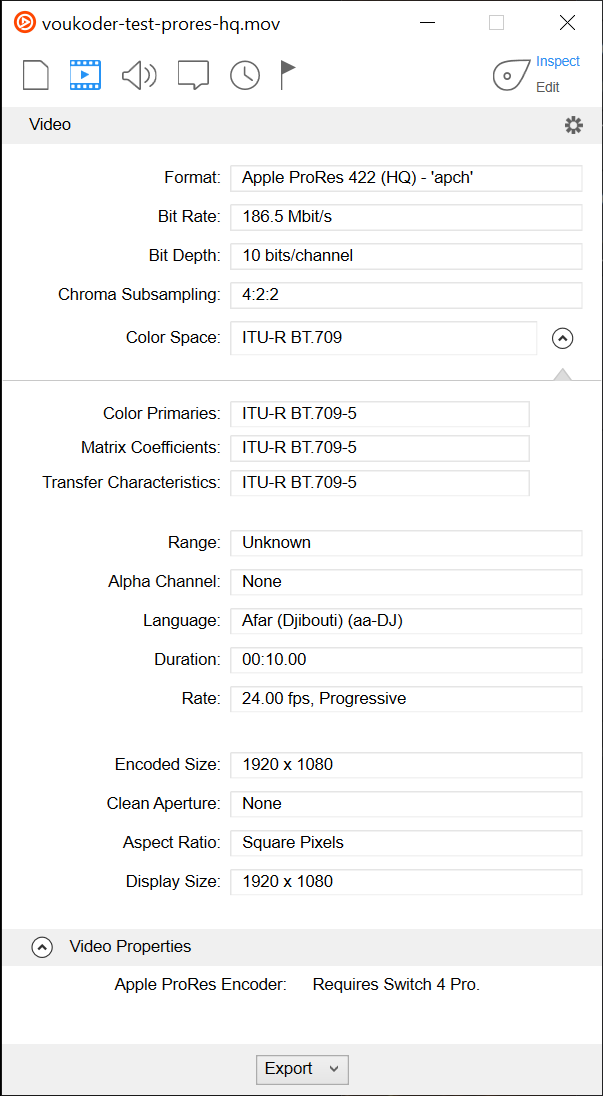603x1096 pixels.
Task: Open the File info tab icon
Action: [x=36, y=75]
